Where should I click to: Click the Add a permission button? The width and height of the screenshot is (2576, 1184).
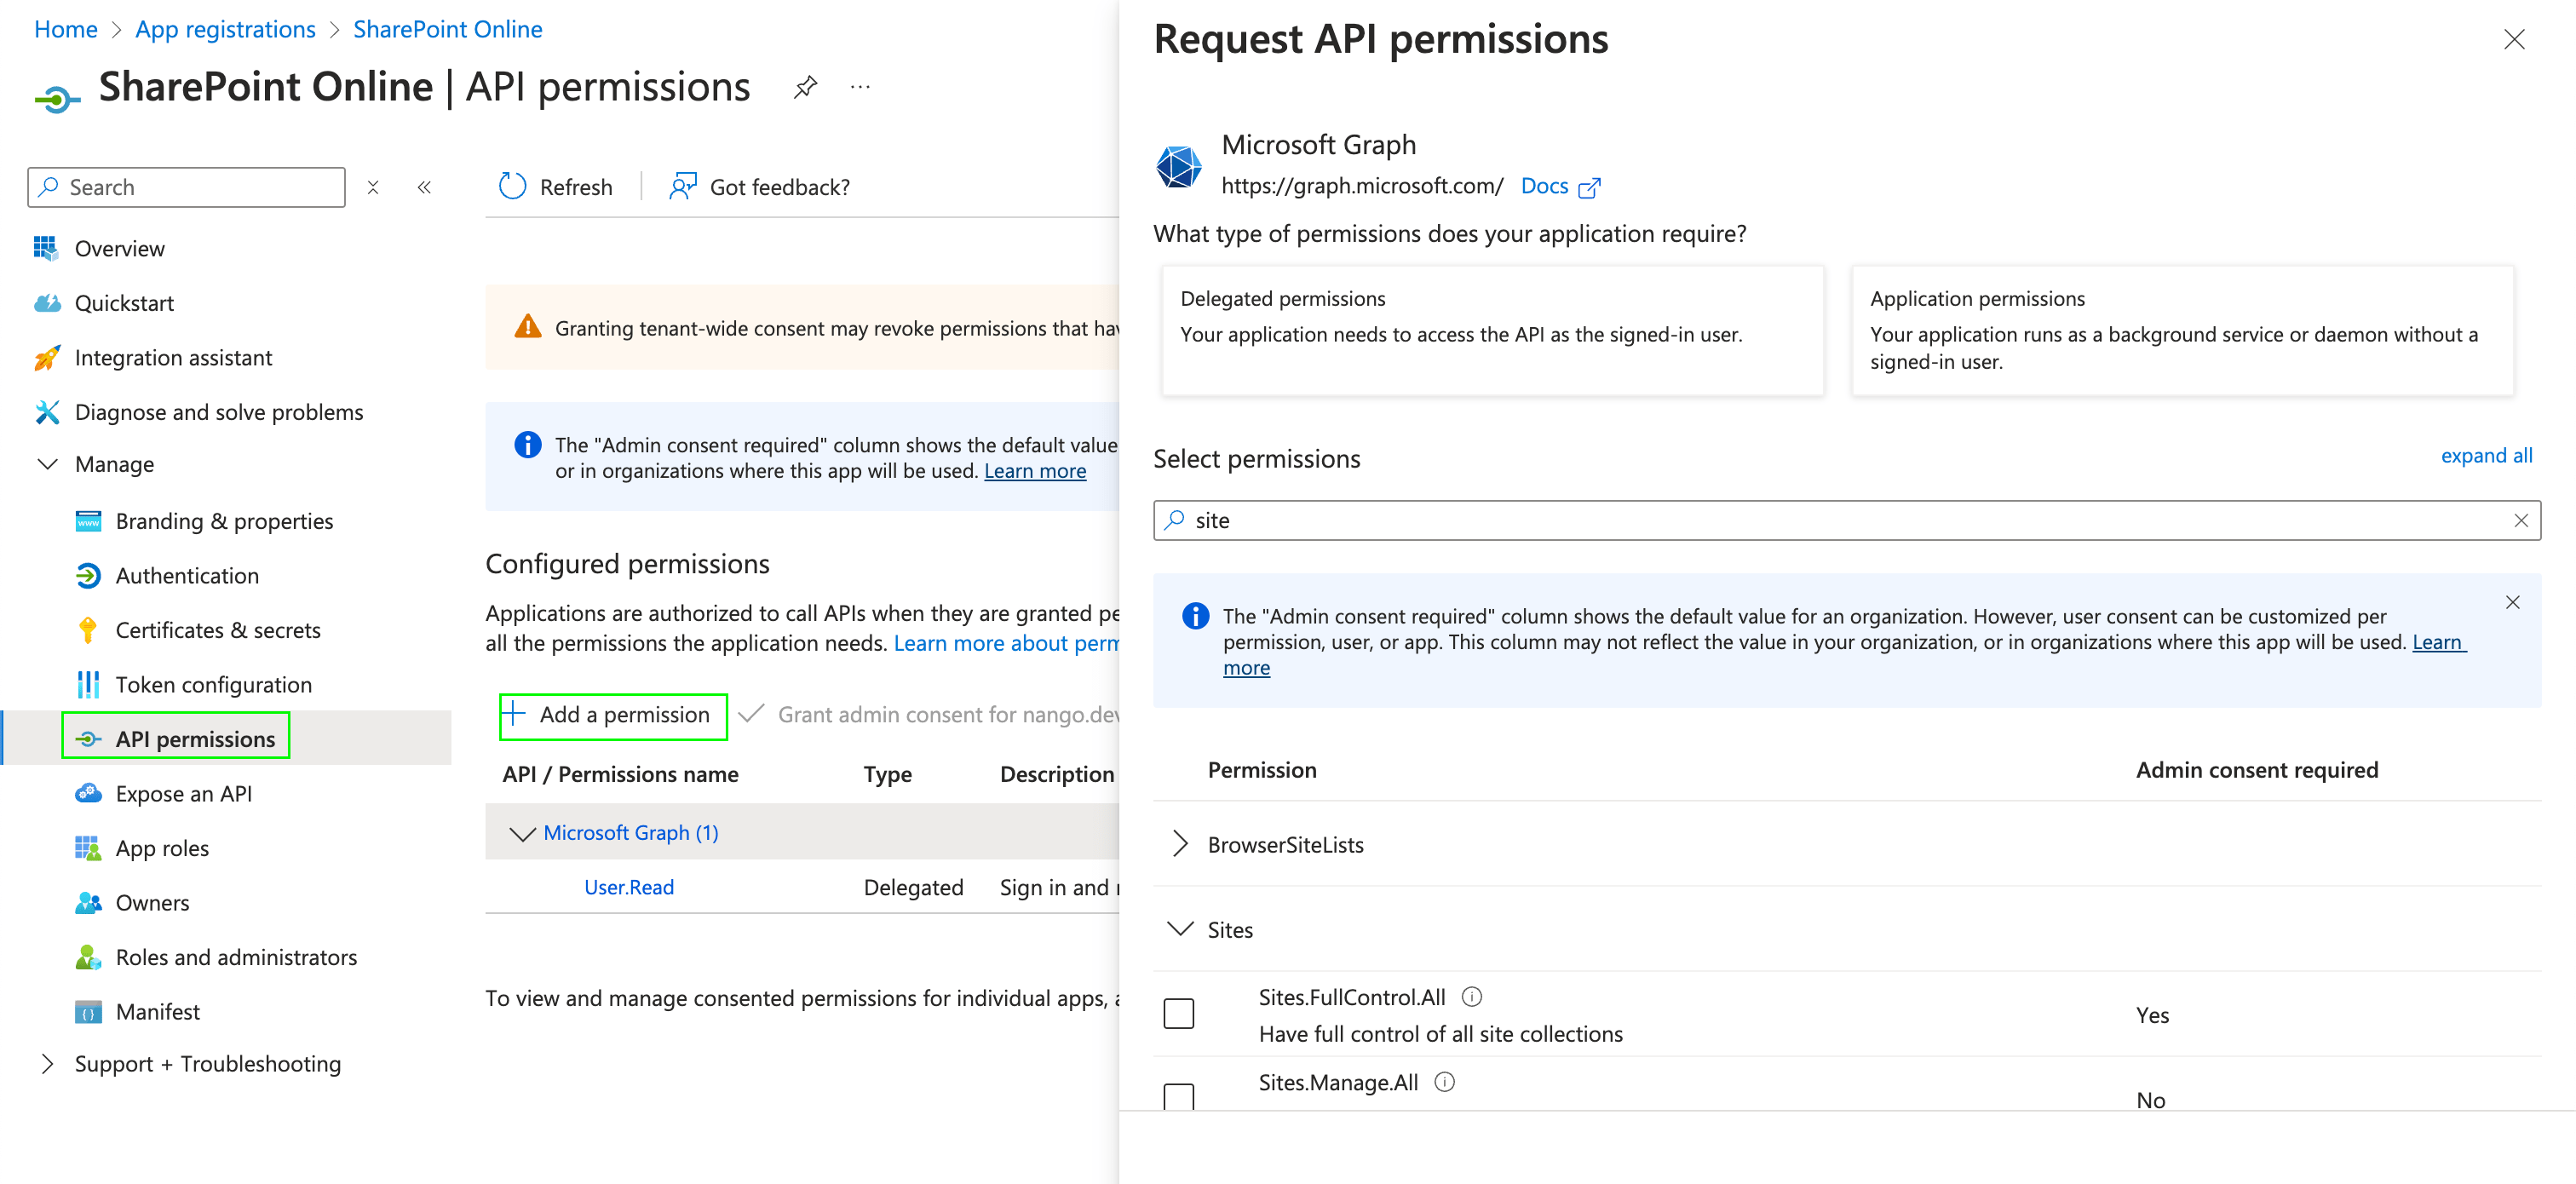pyautogui.click(x=612, y=715)
